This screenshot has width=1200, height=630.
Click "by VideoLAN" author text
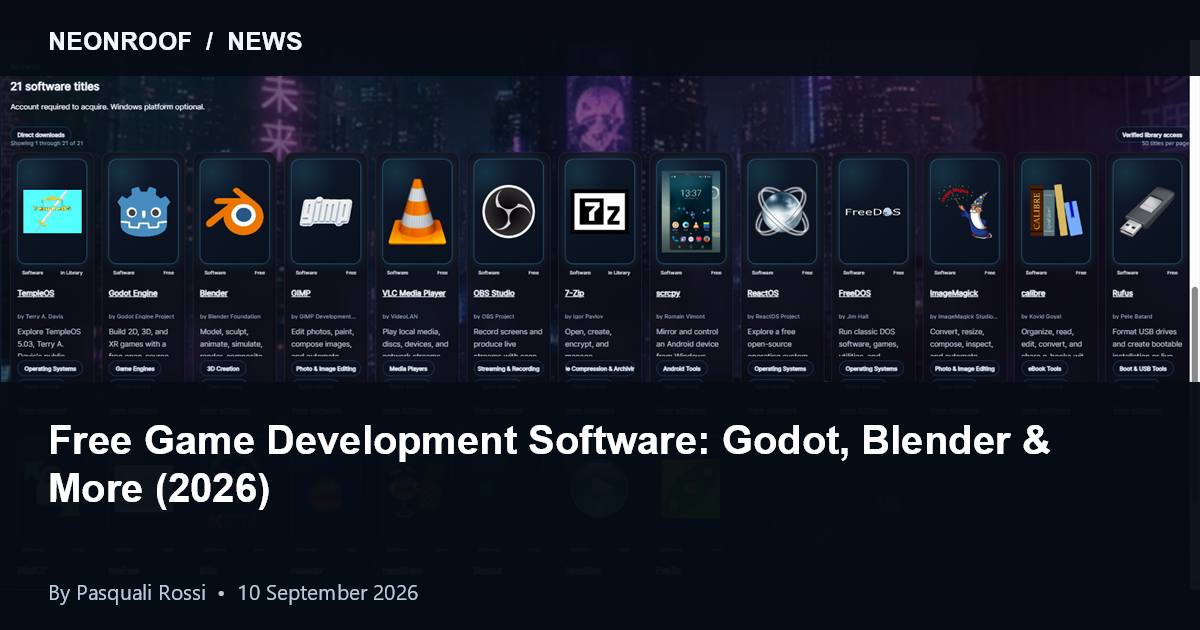click(x=401, y=316)
